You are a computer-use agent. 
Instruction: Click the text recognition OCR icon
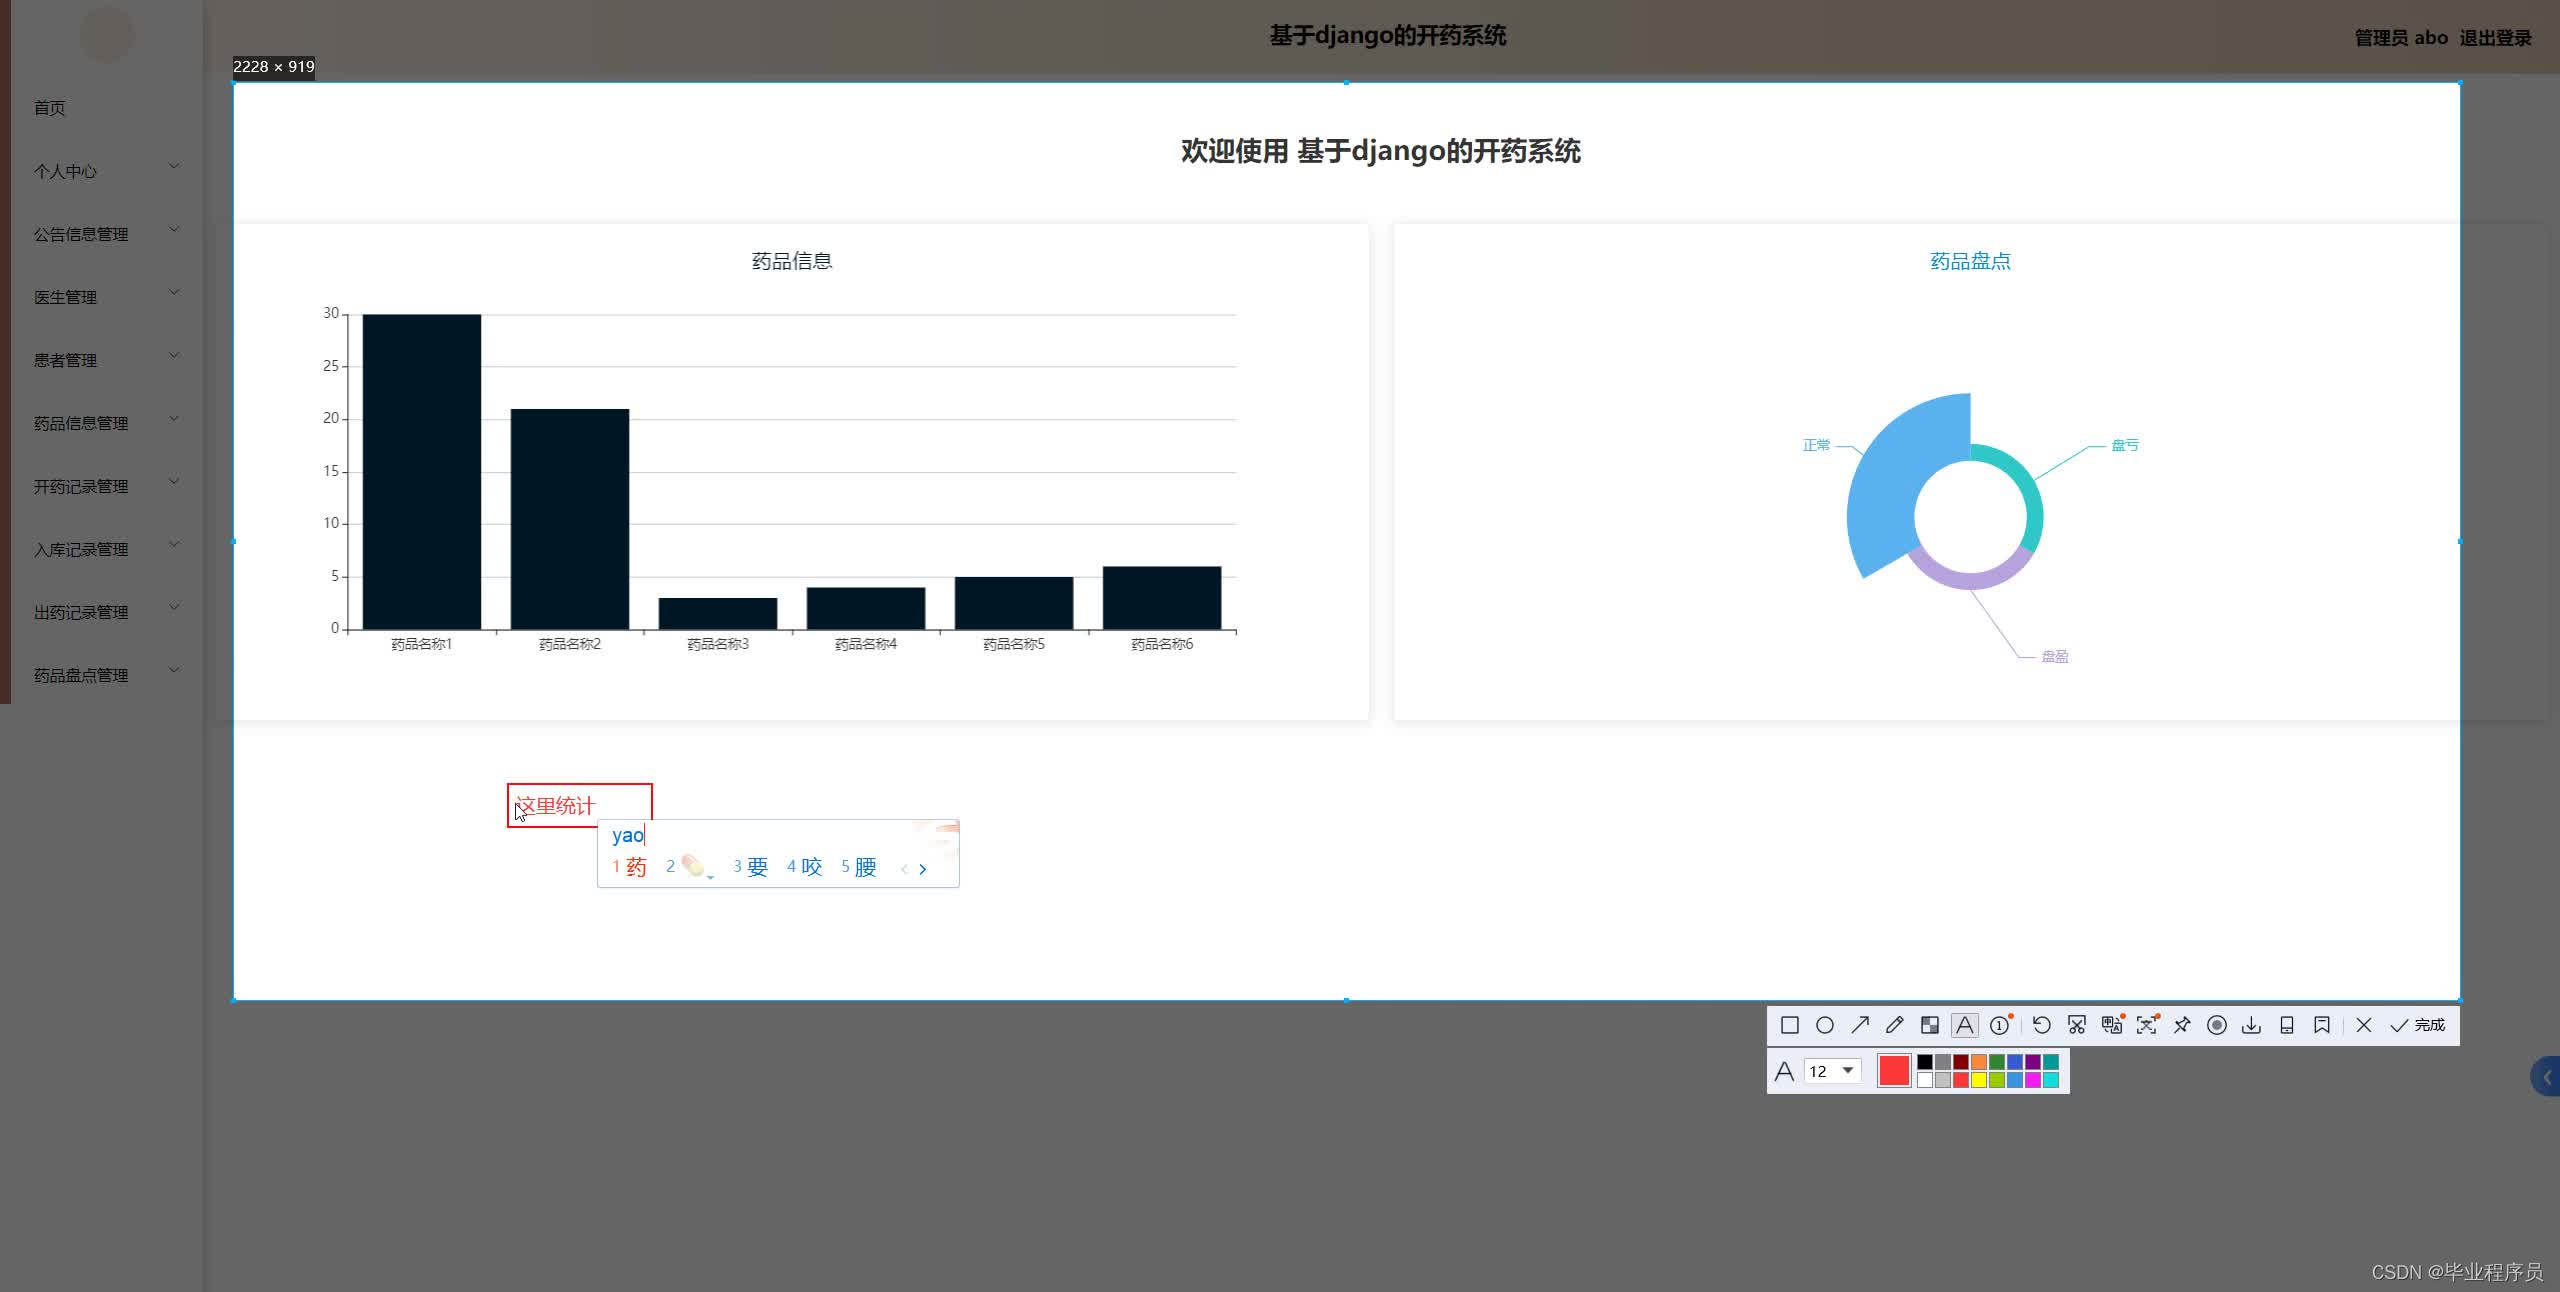tap(2147, 1025)
